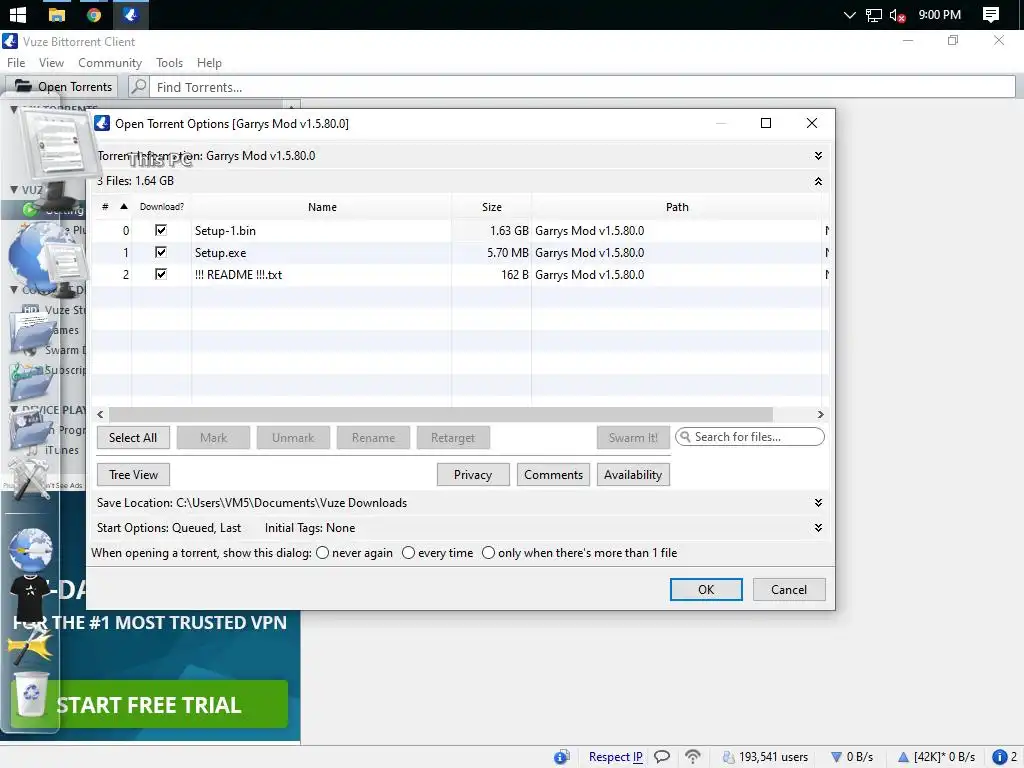Click the horizontal scrollbar in files list
The image size is (1024, 768).
click(441, 415)
